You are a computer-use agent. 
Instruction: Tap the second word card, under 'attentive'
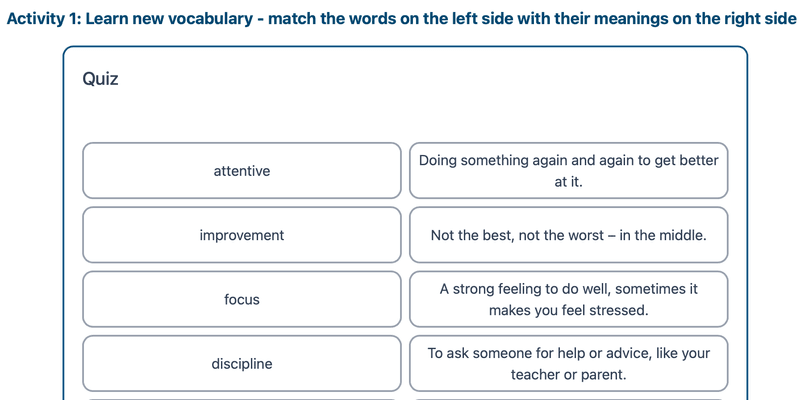[241, 235]
